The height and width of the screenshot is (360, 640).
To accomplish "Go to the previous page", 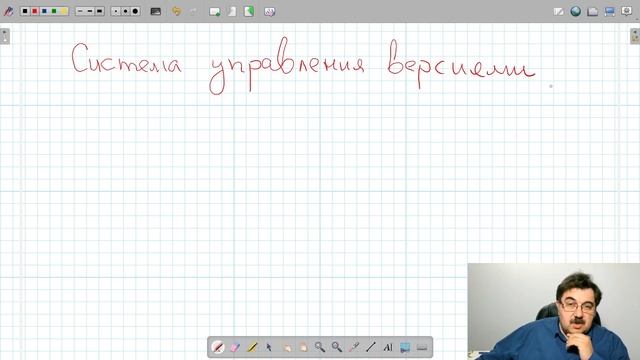I will 232,11.
